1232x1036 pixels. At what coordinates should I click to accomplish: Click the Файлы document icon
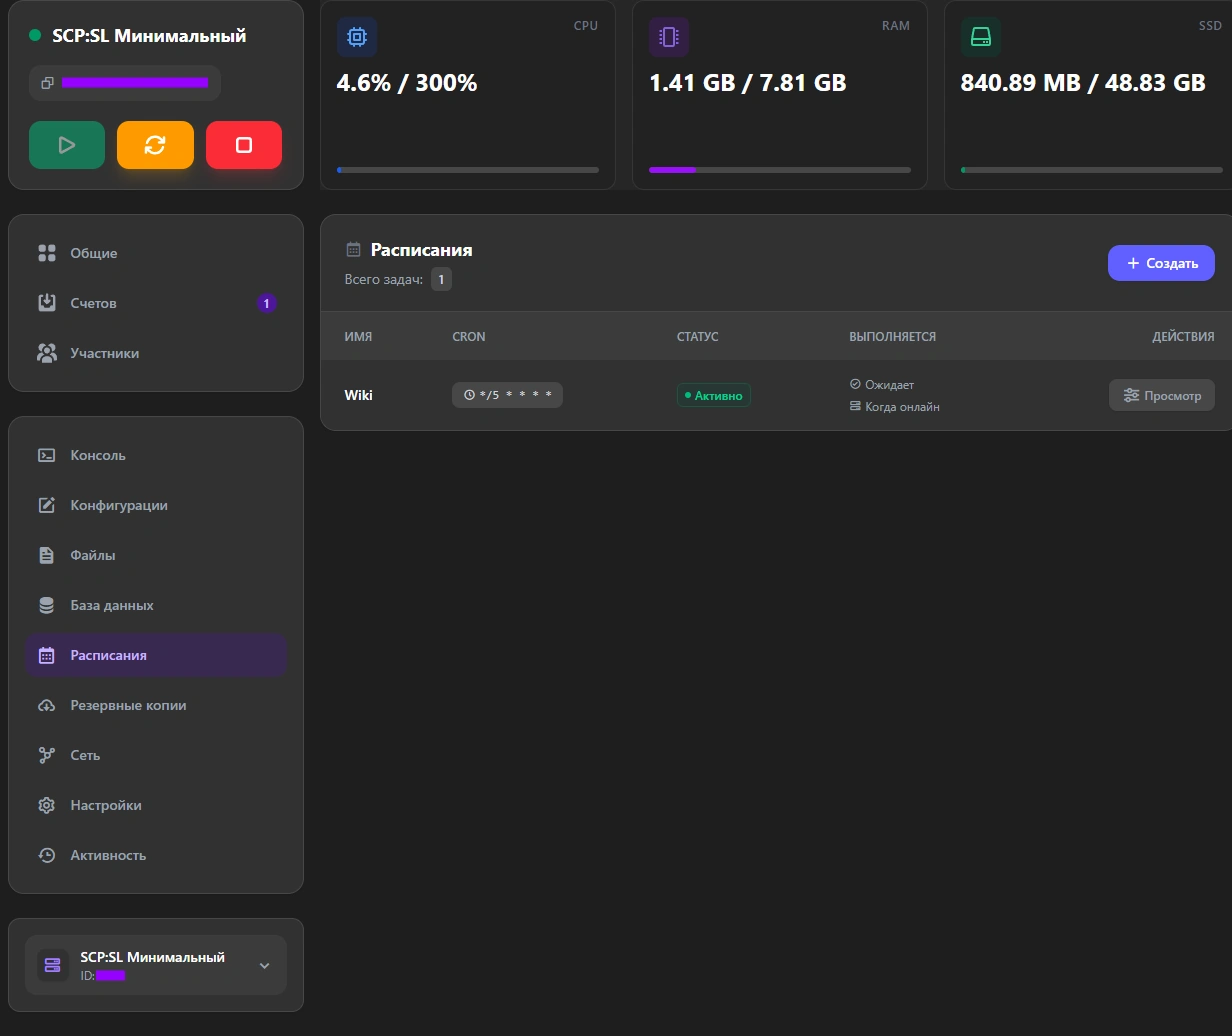pos(47,555)
